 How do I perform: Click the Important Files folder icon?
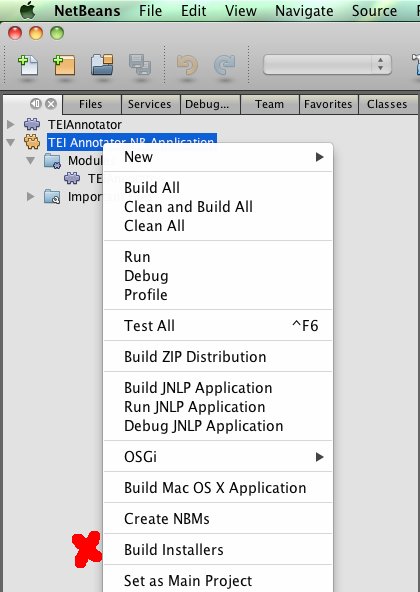point(52,197)
